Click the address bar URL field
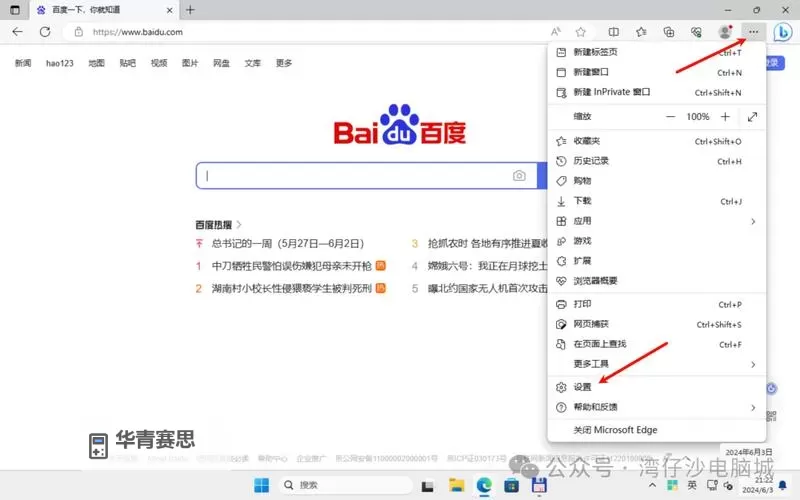Image resolution: width=800 pixels, height=500 pixels. tap(306, 32)
